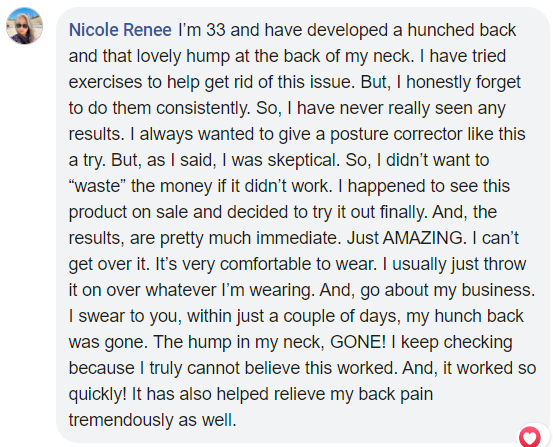Image resolution: width=553 pixels, height=447 pixels.
Task: Click the word 'immediate' in the comment
Action: coord(298,238)
